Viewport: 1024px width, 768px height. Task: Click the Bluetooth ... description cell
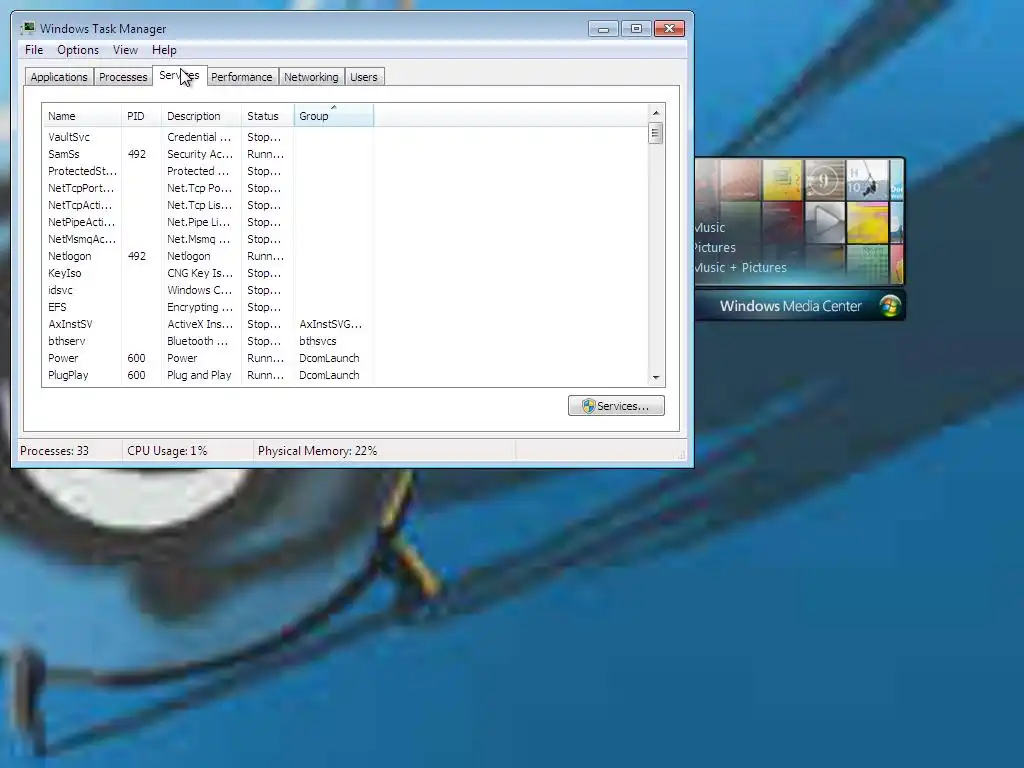197,341
